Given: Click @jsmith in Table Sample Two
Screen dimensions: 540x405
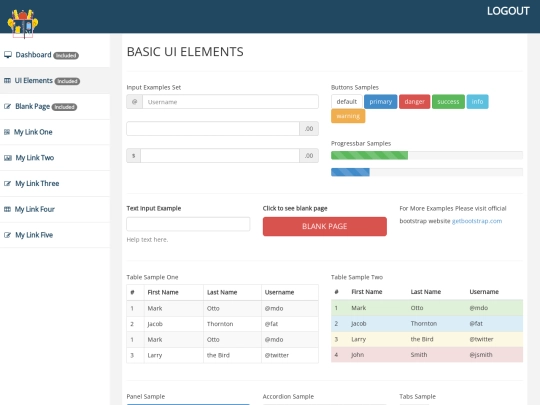Looking at the screenshot, I should [x=481, y=355].
